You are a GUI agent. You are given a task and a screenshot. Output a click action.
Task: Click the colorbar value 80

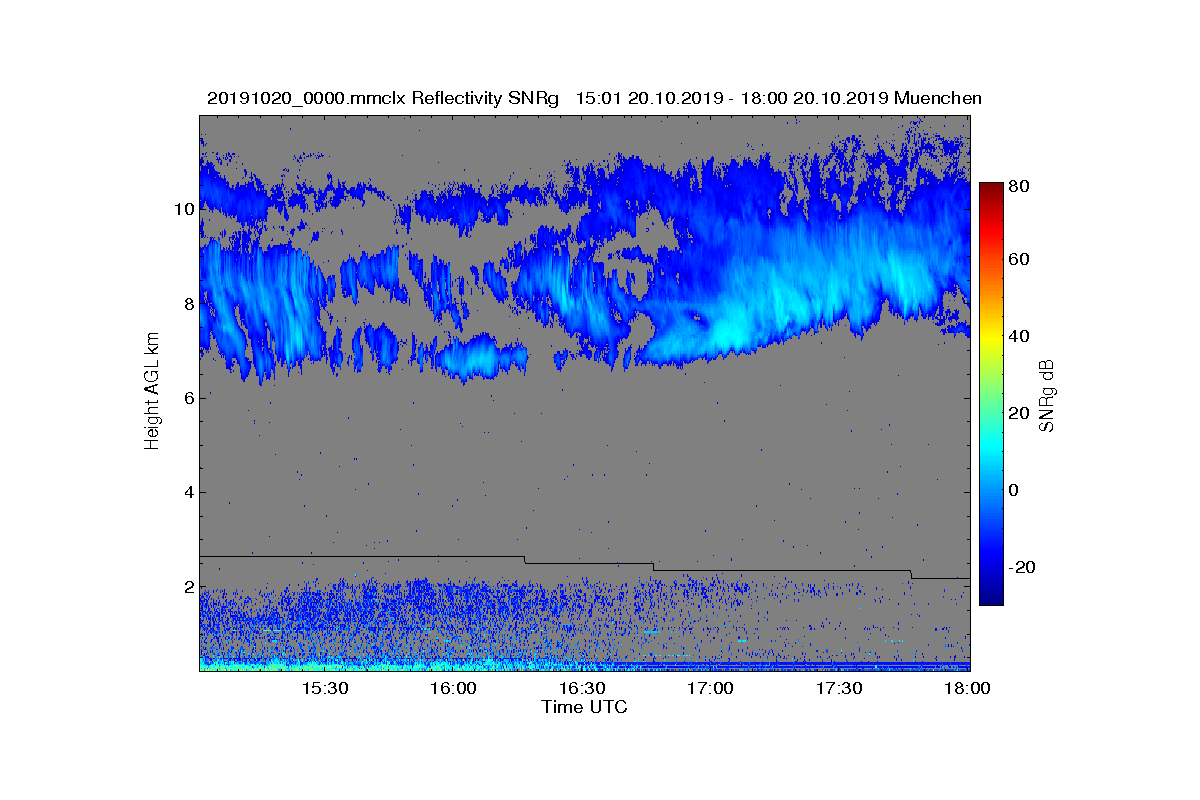click(x=1021, y=186)
